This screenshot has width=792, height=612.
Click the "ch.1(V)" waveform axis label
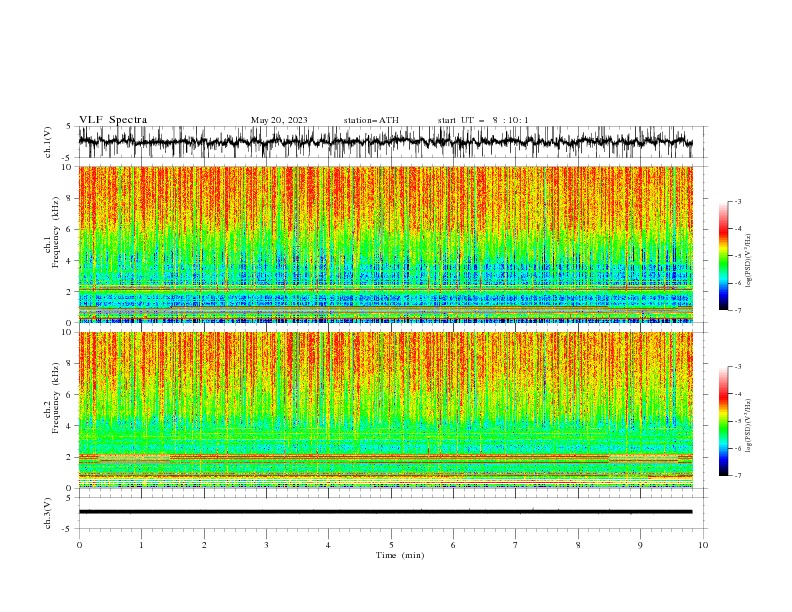48,142
